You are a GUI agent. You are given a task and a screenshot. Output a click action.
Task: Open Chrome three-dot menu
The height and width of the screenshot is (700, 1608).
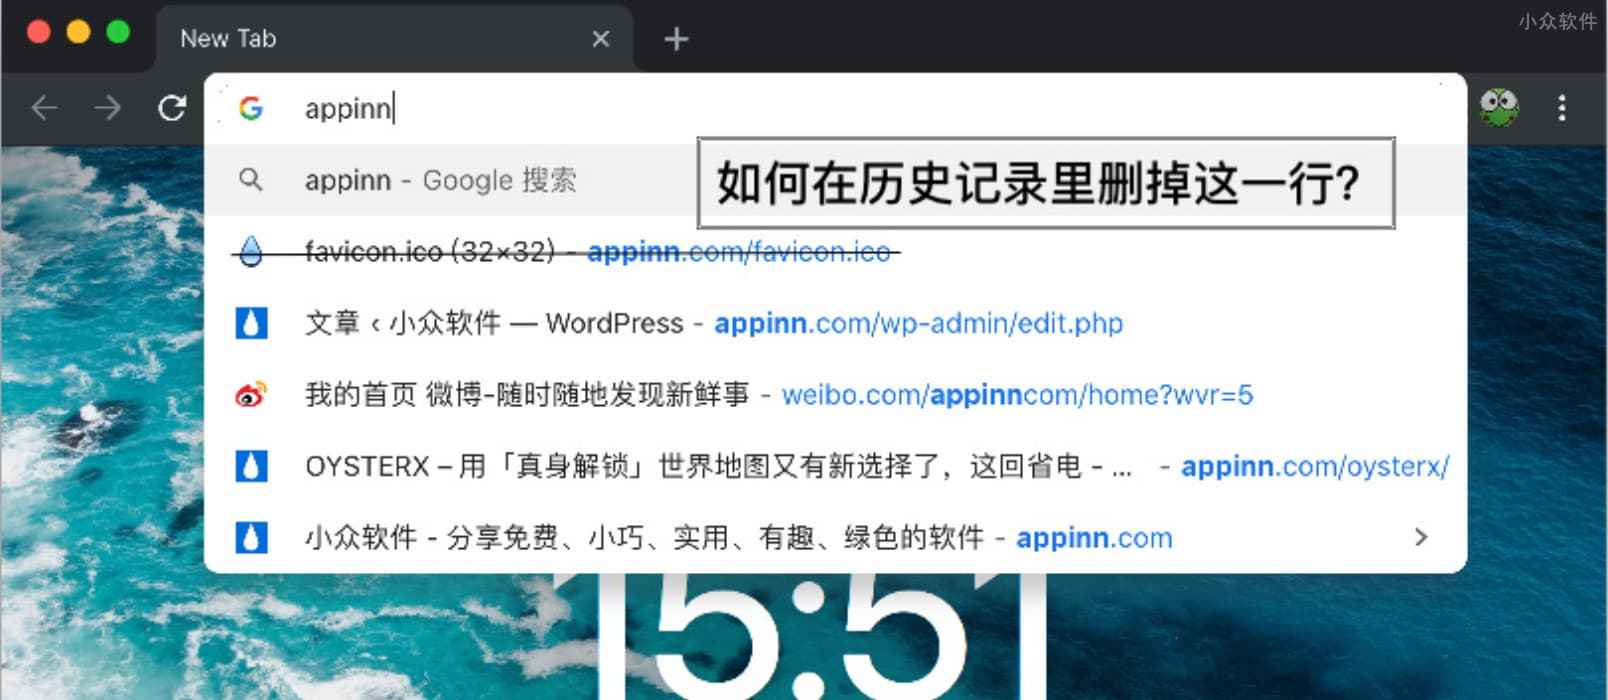click(x=1562, y=108)
